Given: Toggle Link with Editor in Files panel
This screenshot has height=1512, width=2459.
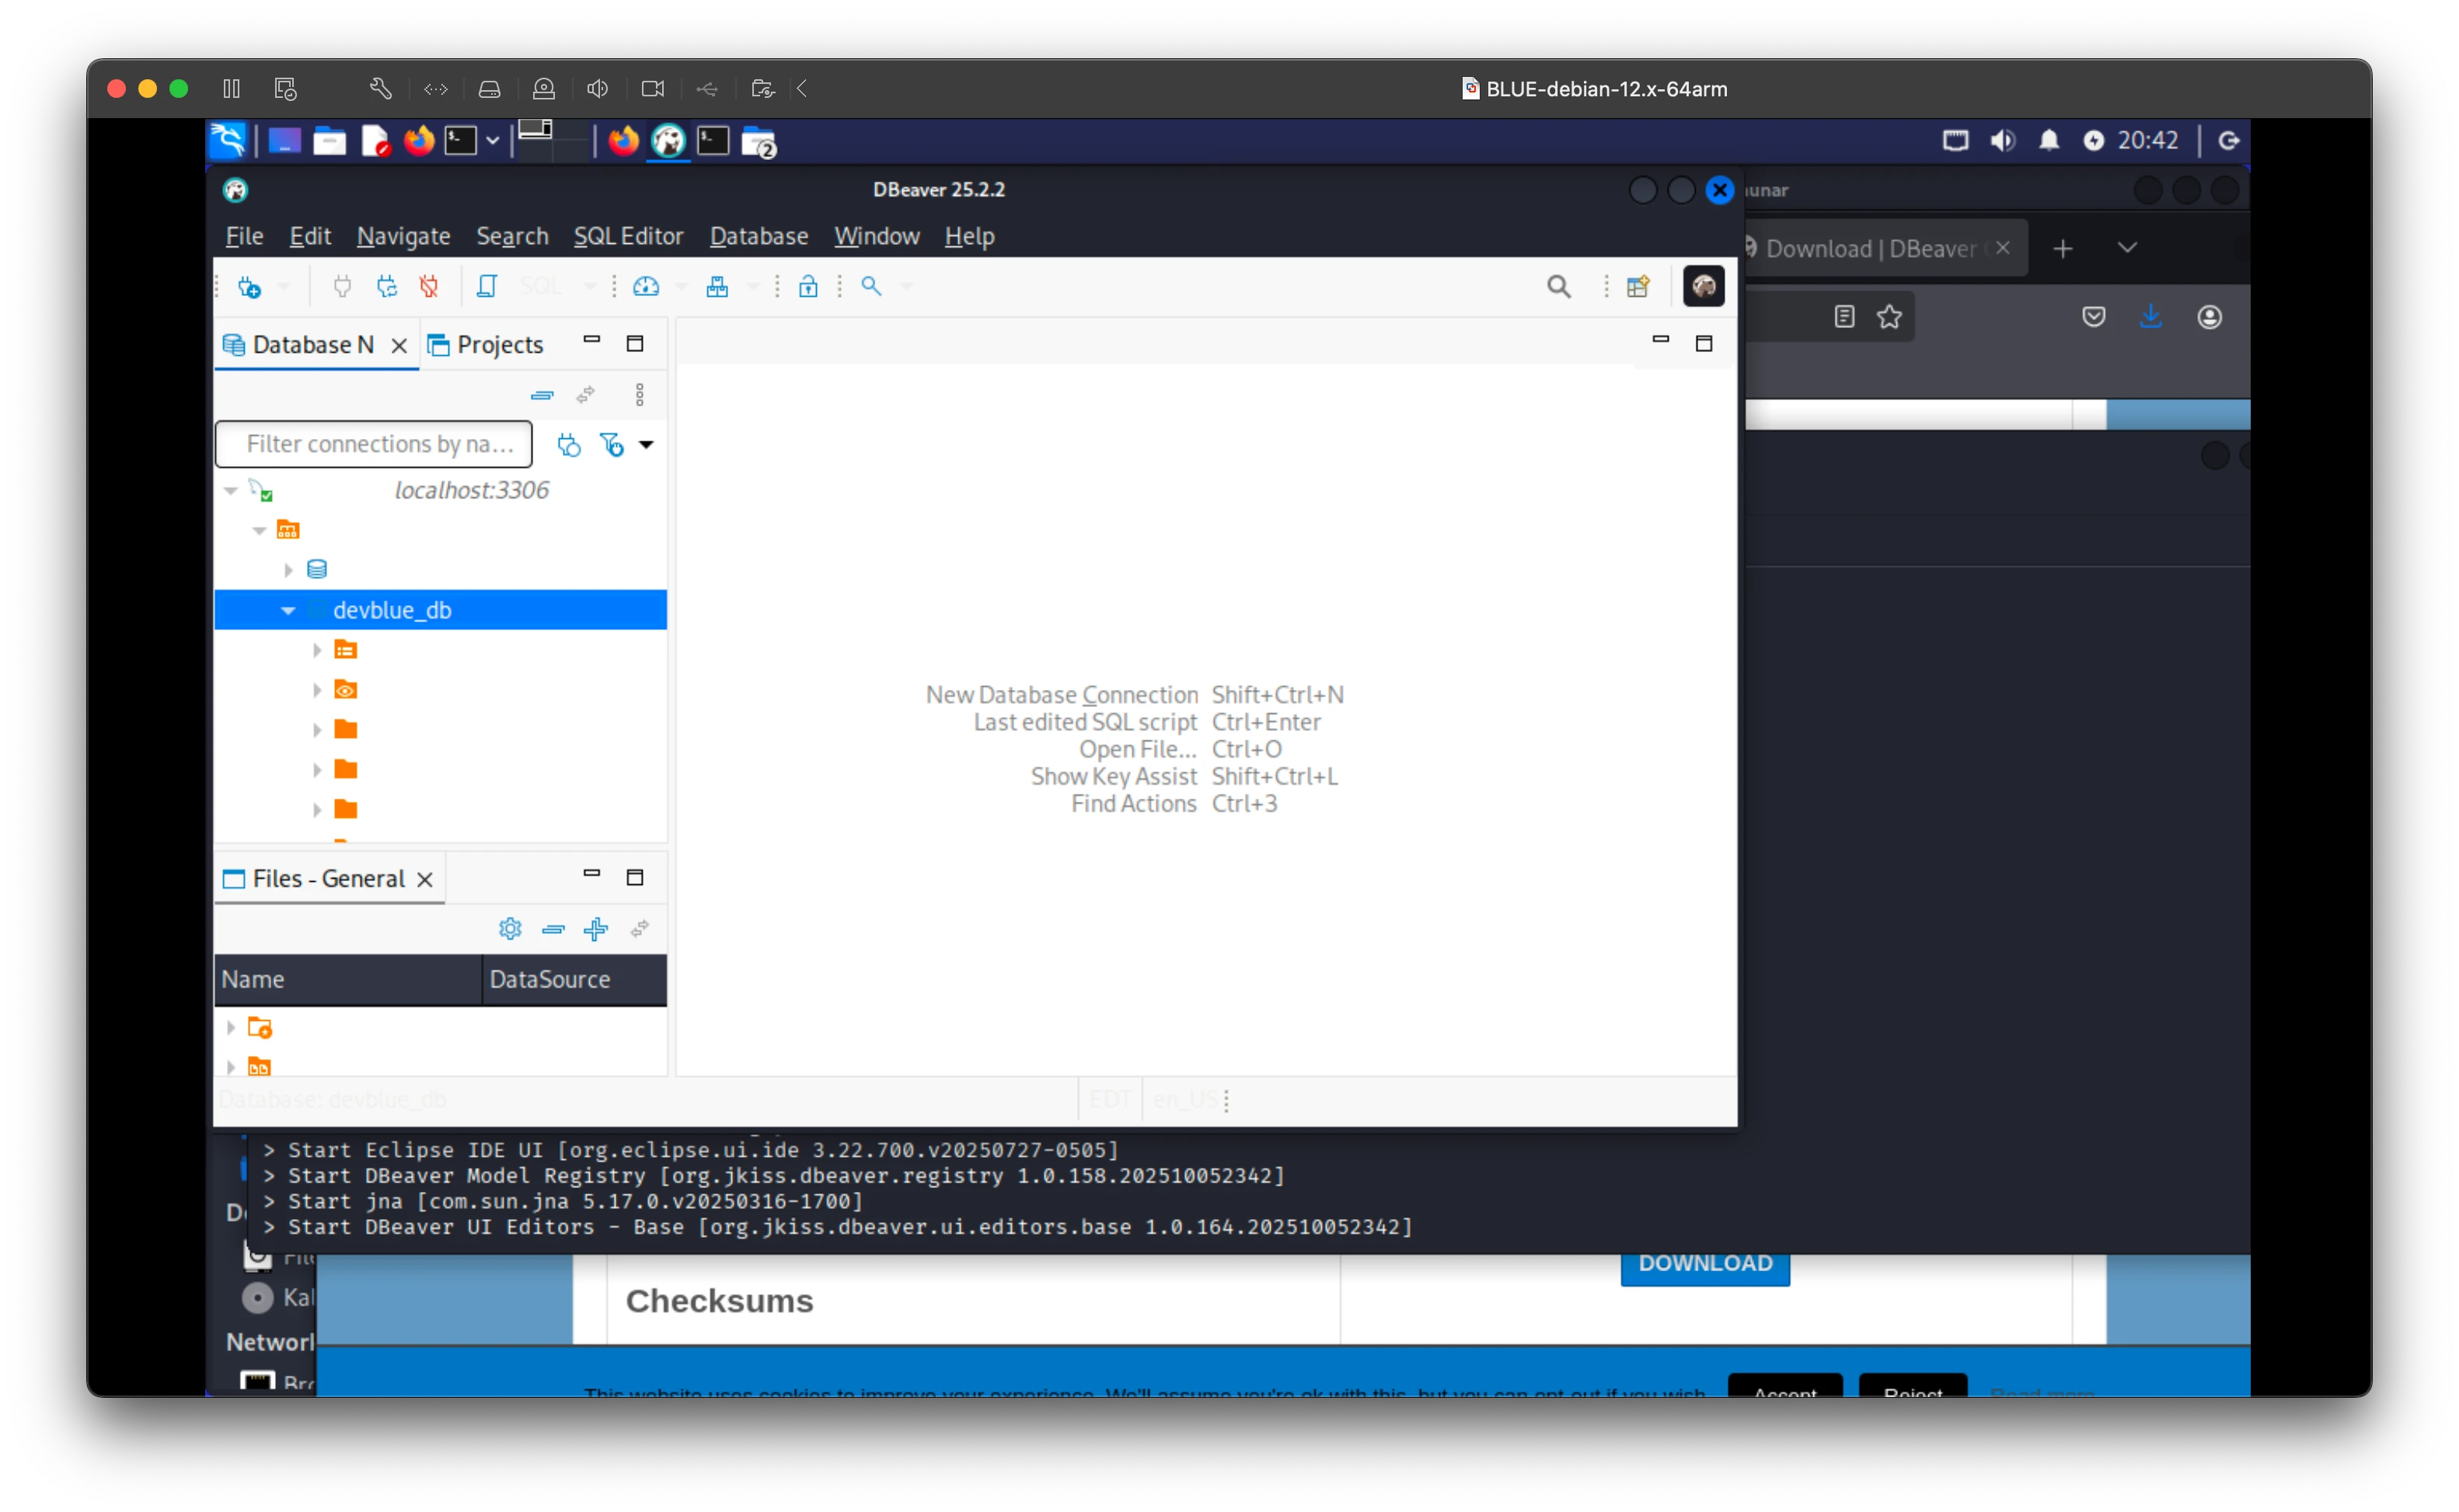Looking at the screenshot, I should click(640, 929).
